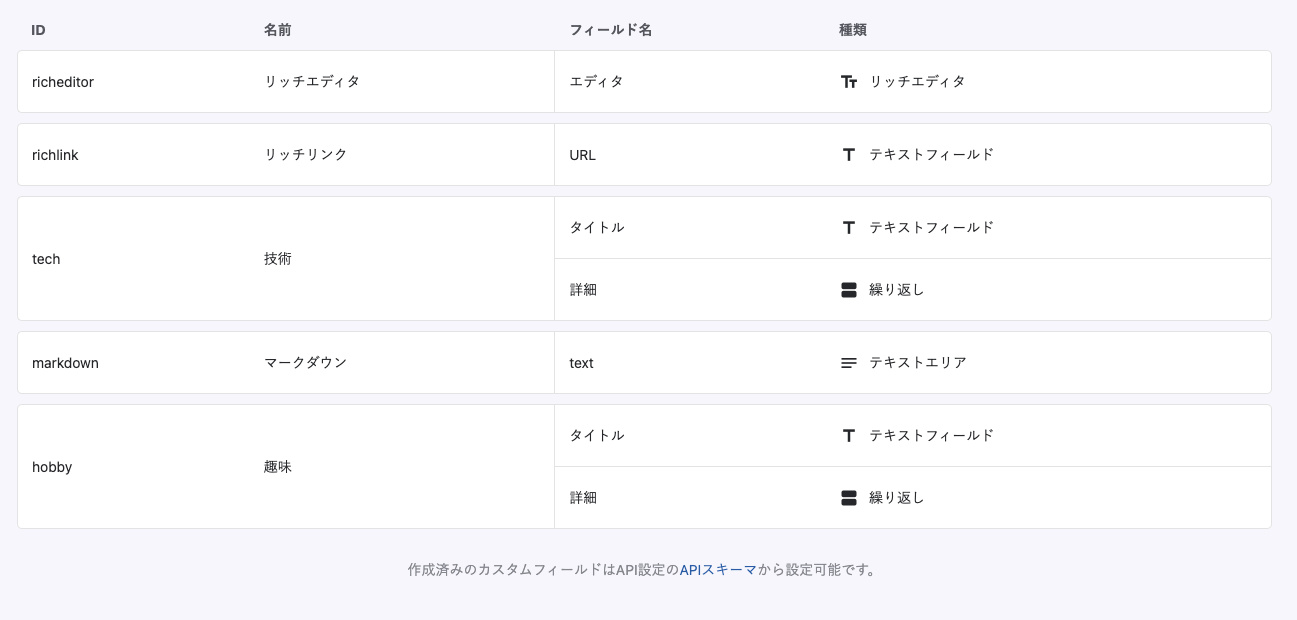
Task: Open the richlink custom field
Action: tap(55, 155)
